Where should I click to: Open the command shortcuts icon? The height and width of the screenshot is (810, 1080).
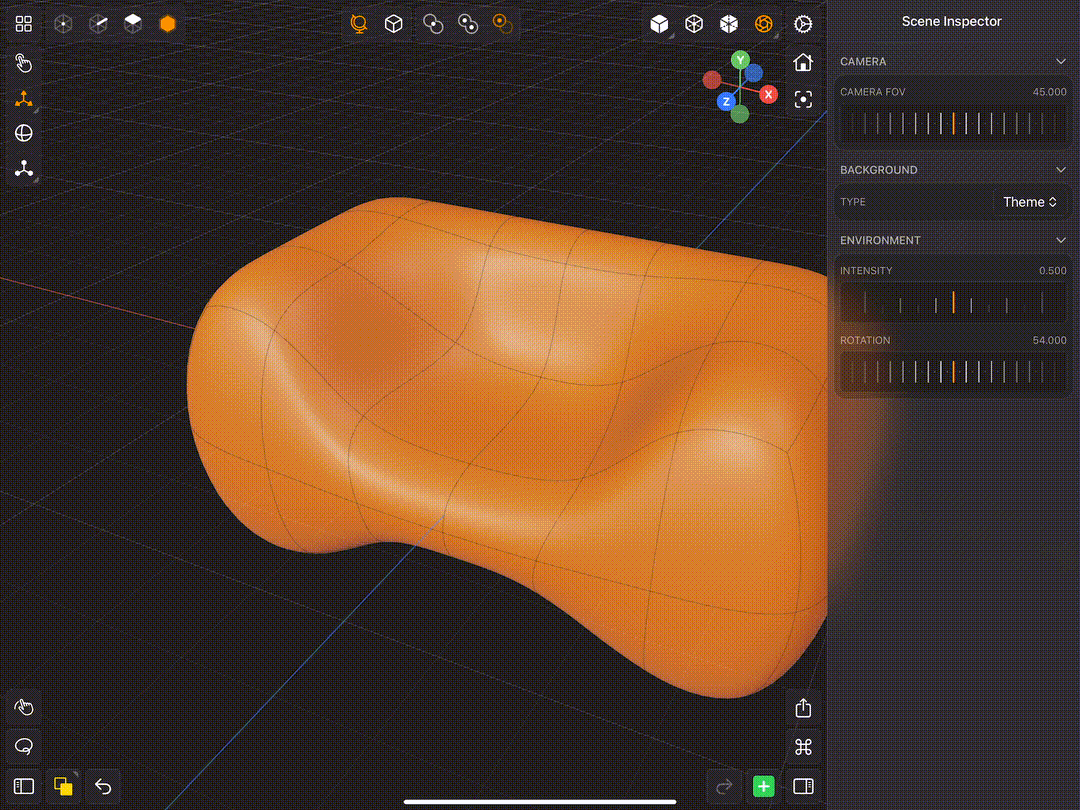(803, 747)
